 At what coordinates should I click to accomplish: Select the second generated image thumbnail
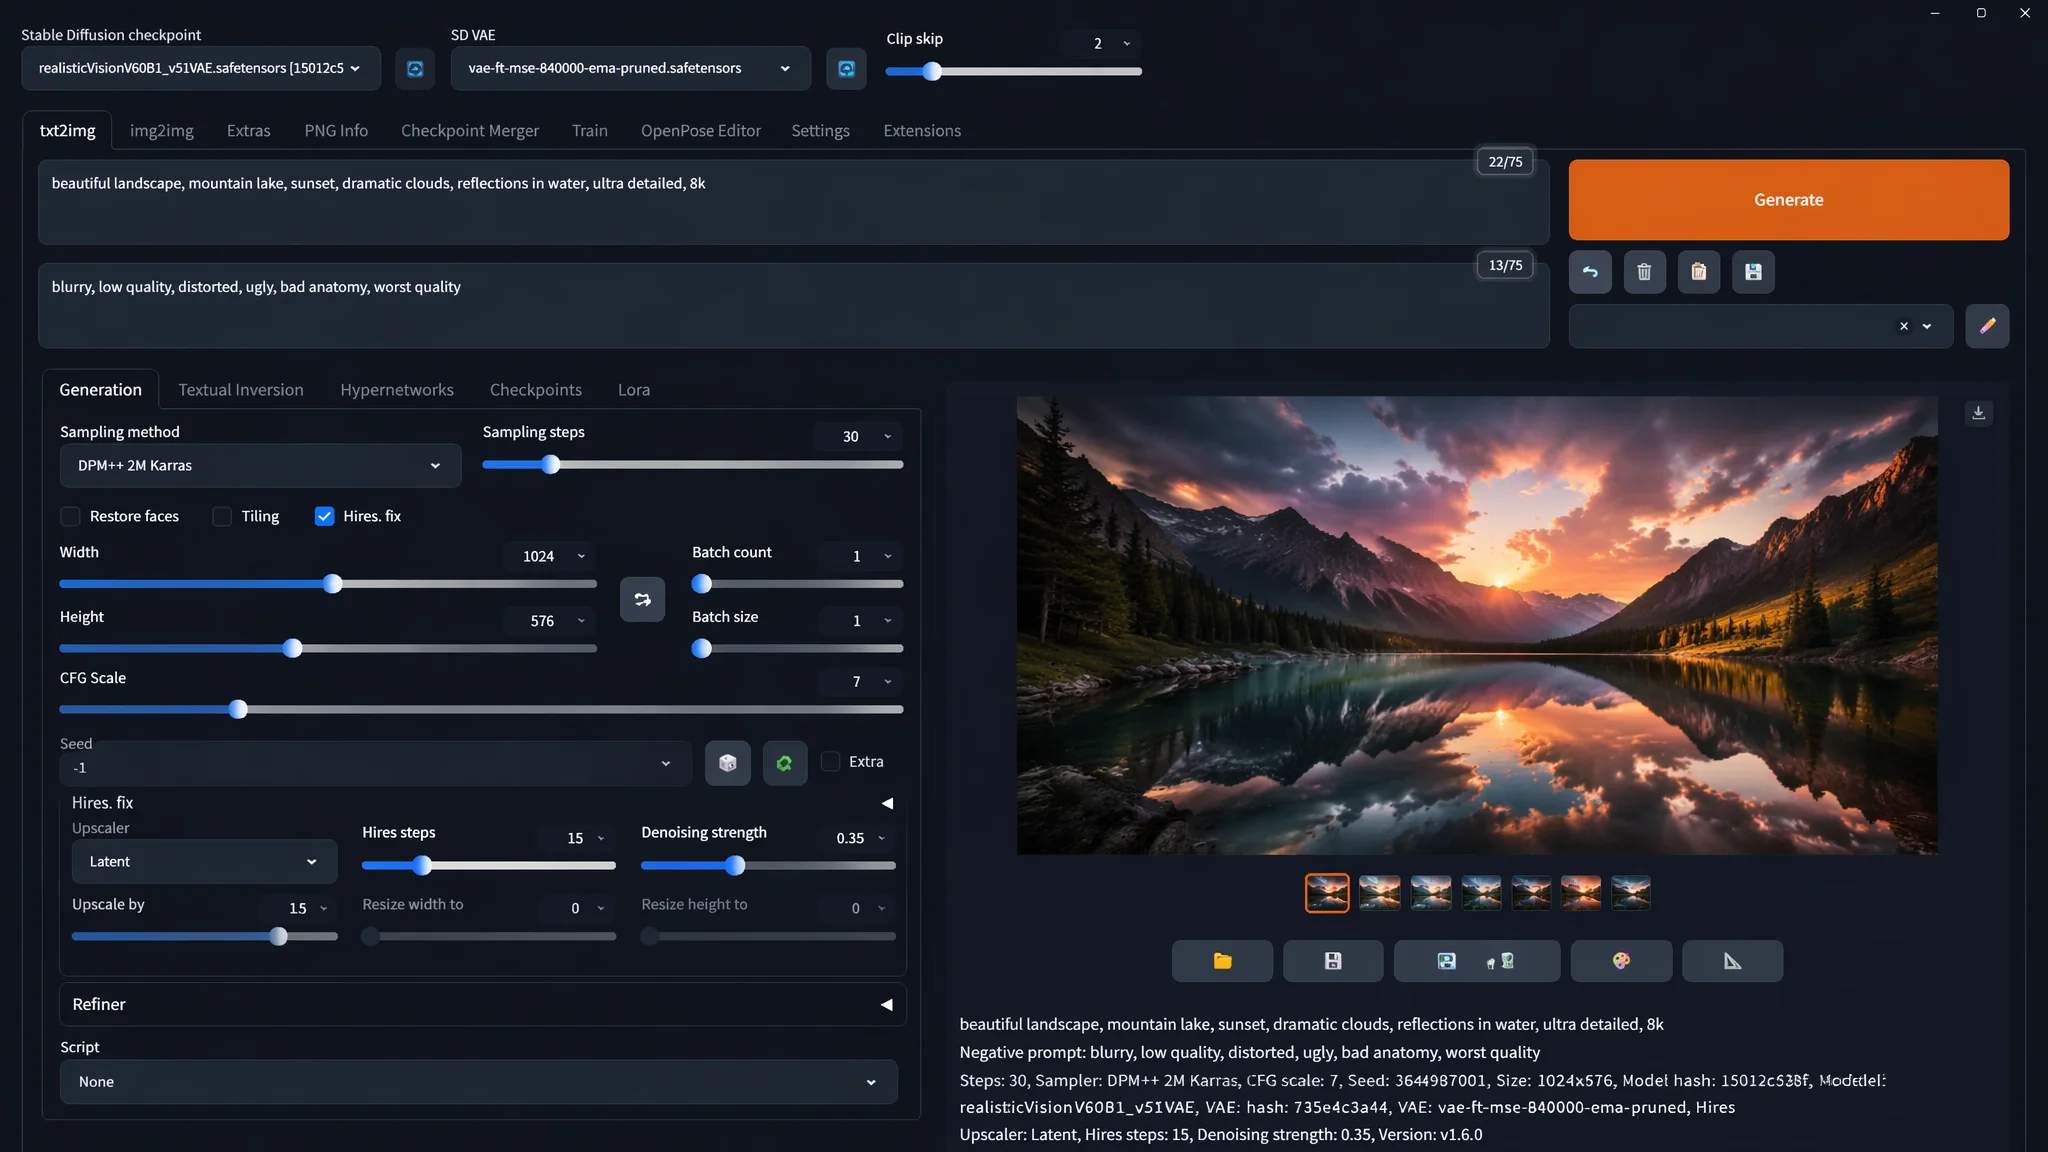tap(1379, 893)
